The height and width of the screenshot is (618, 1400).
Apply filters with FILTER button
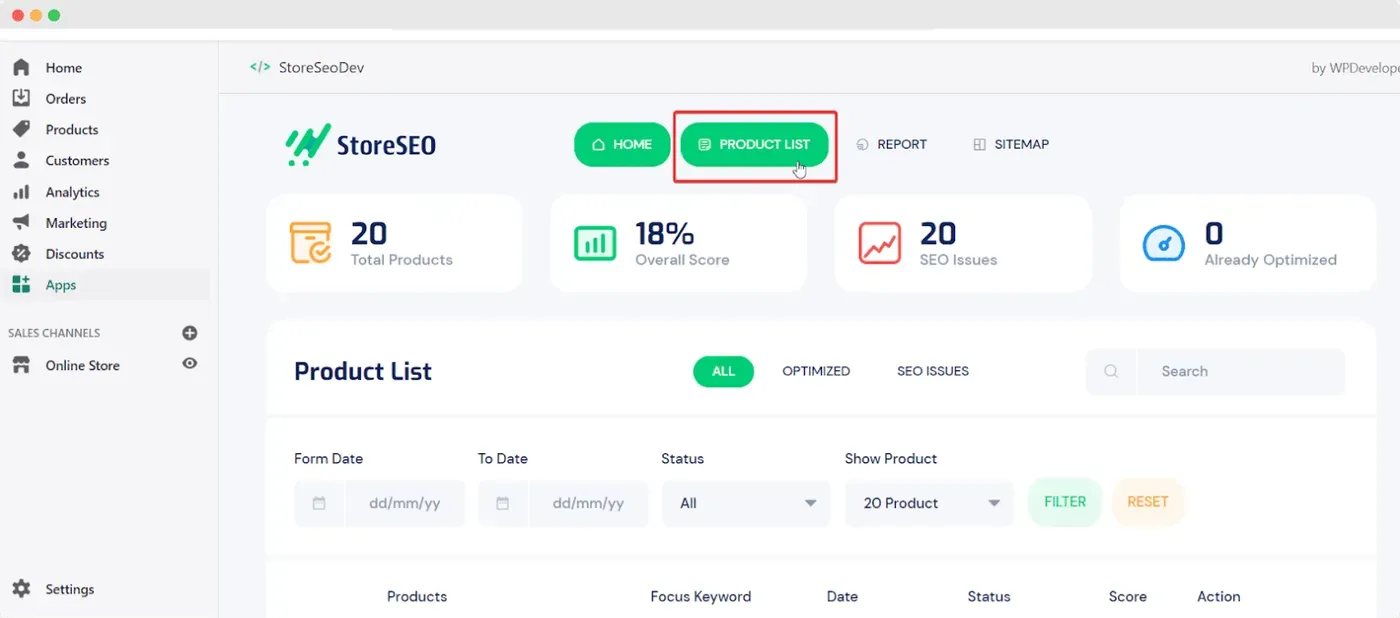tap(1065, 502)
